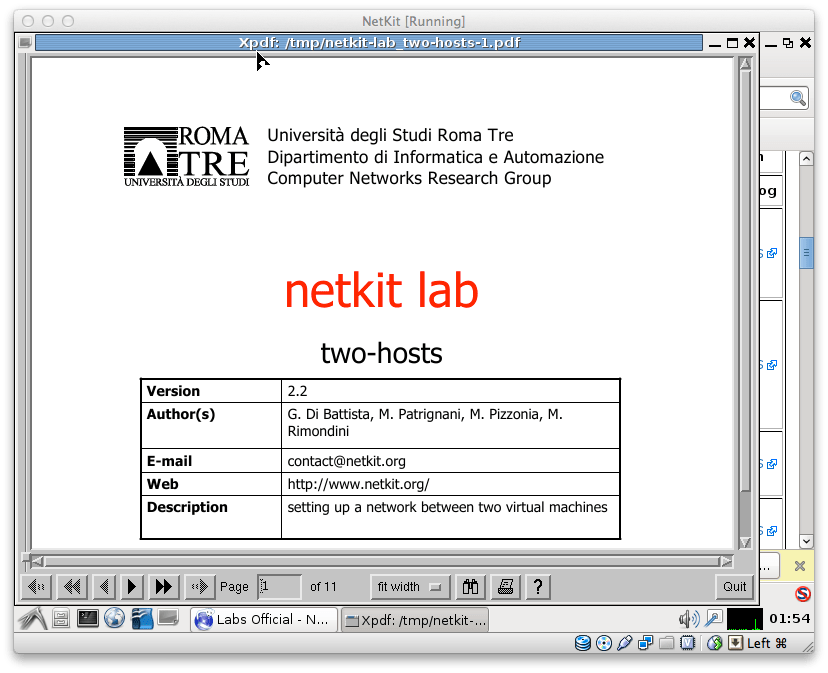Dismiss the yellow notification bar in the browser
The width and height of the screenshot is (828, 673).
(799, 566)
